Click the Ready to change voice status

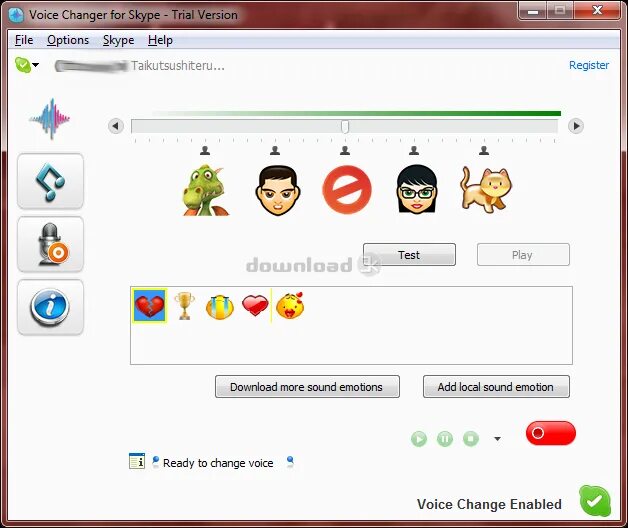pos(218,463)
